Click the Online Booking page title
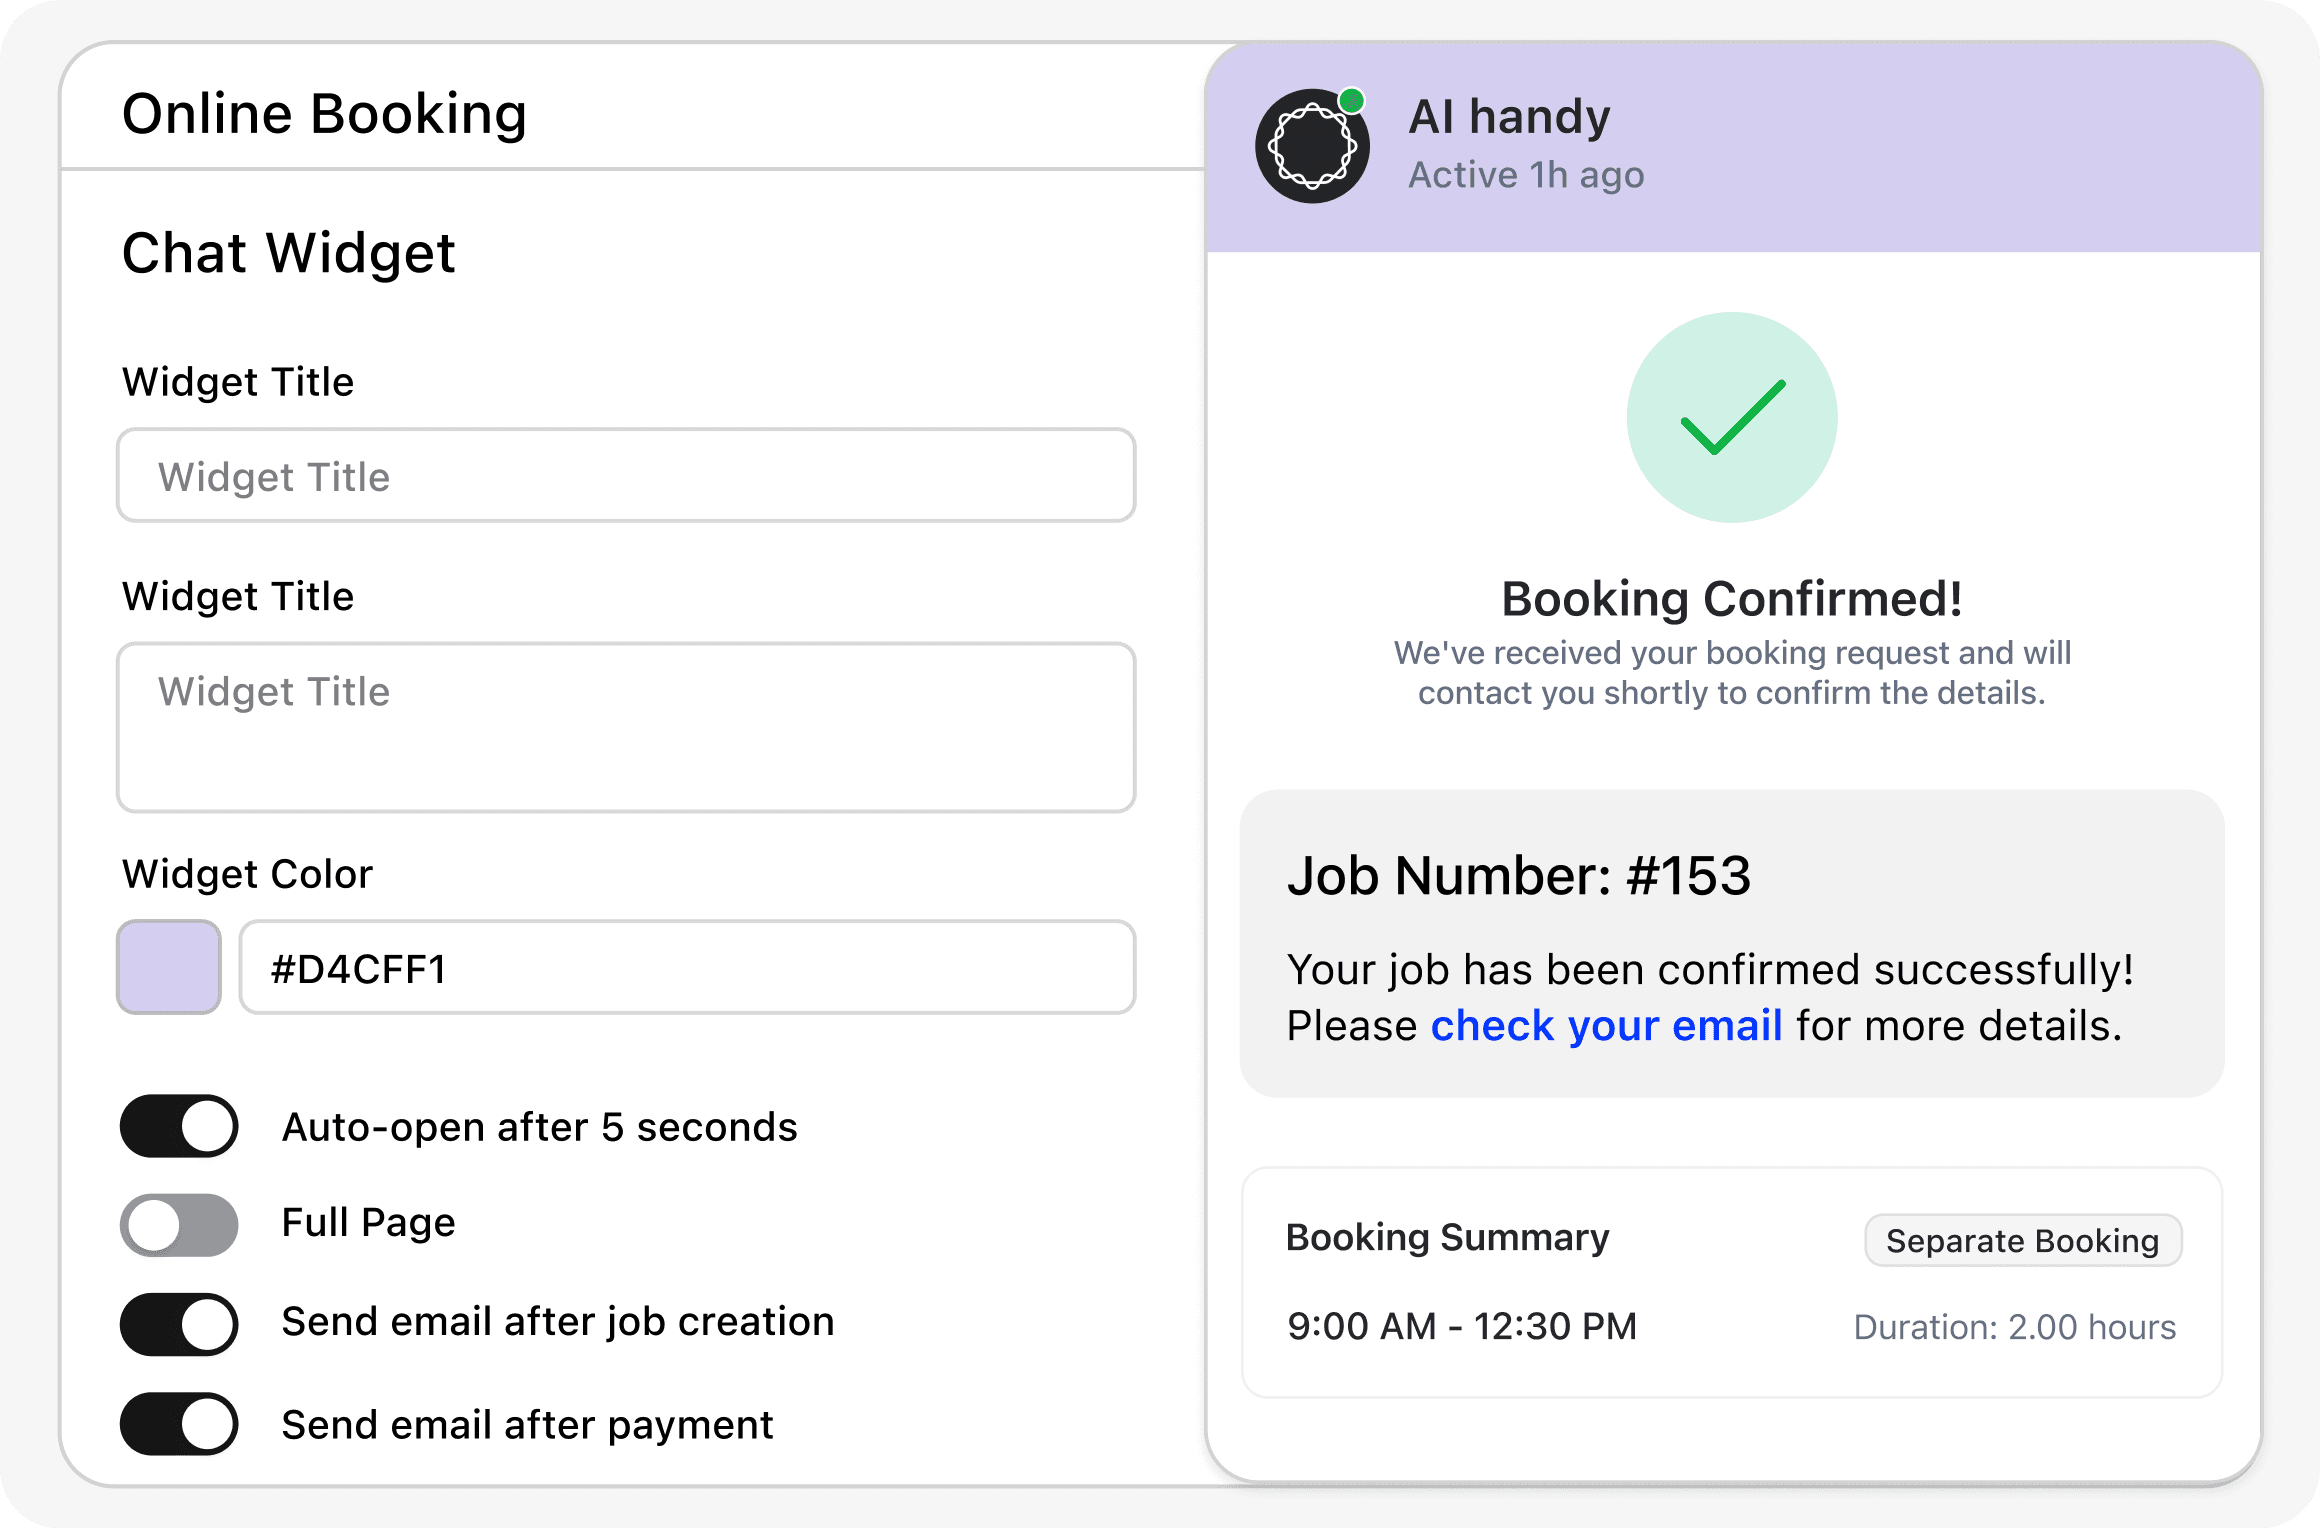 pos(324,114)
